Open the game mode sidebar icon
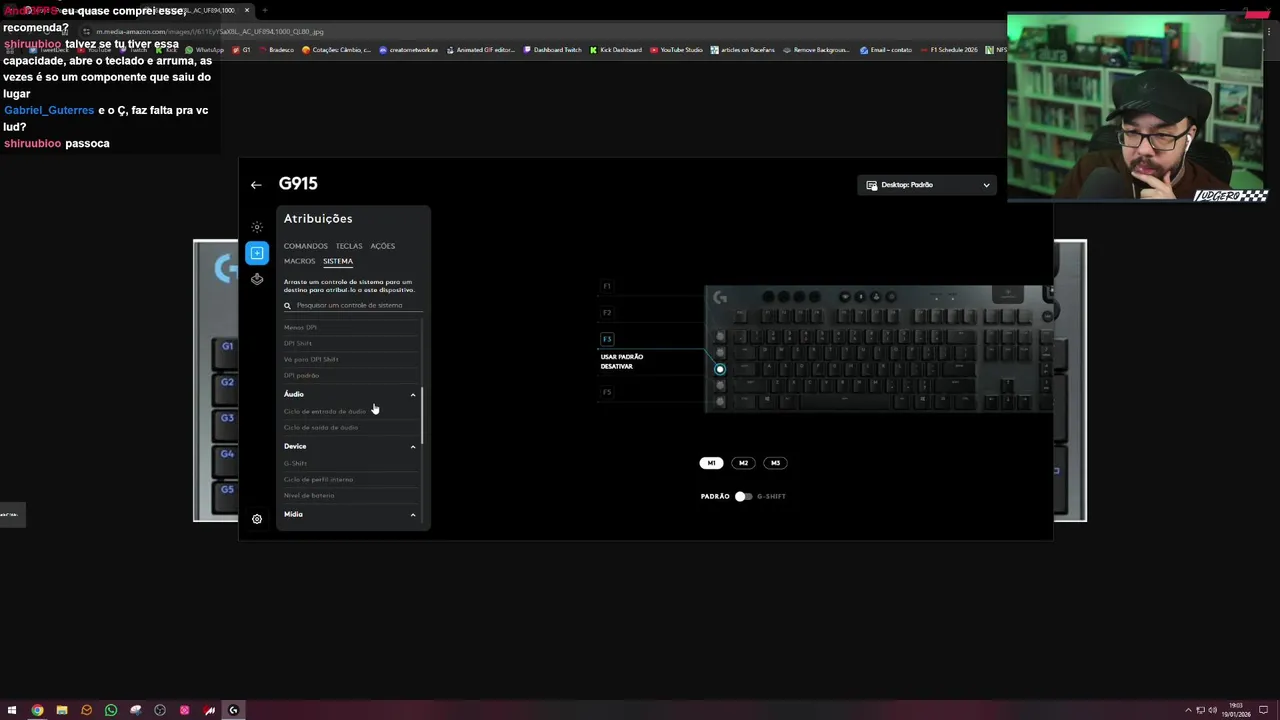 pyautogui.click(x=257, y=279)
